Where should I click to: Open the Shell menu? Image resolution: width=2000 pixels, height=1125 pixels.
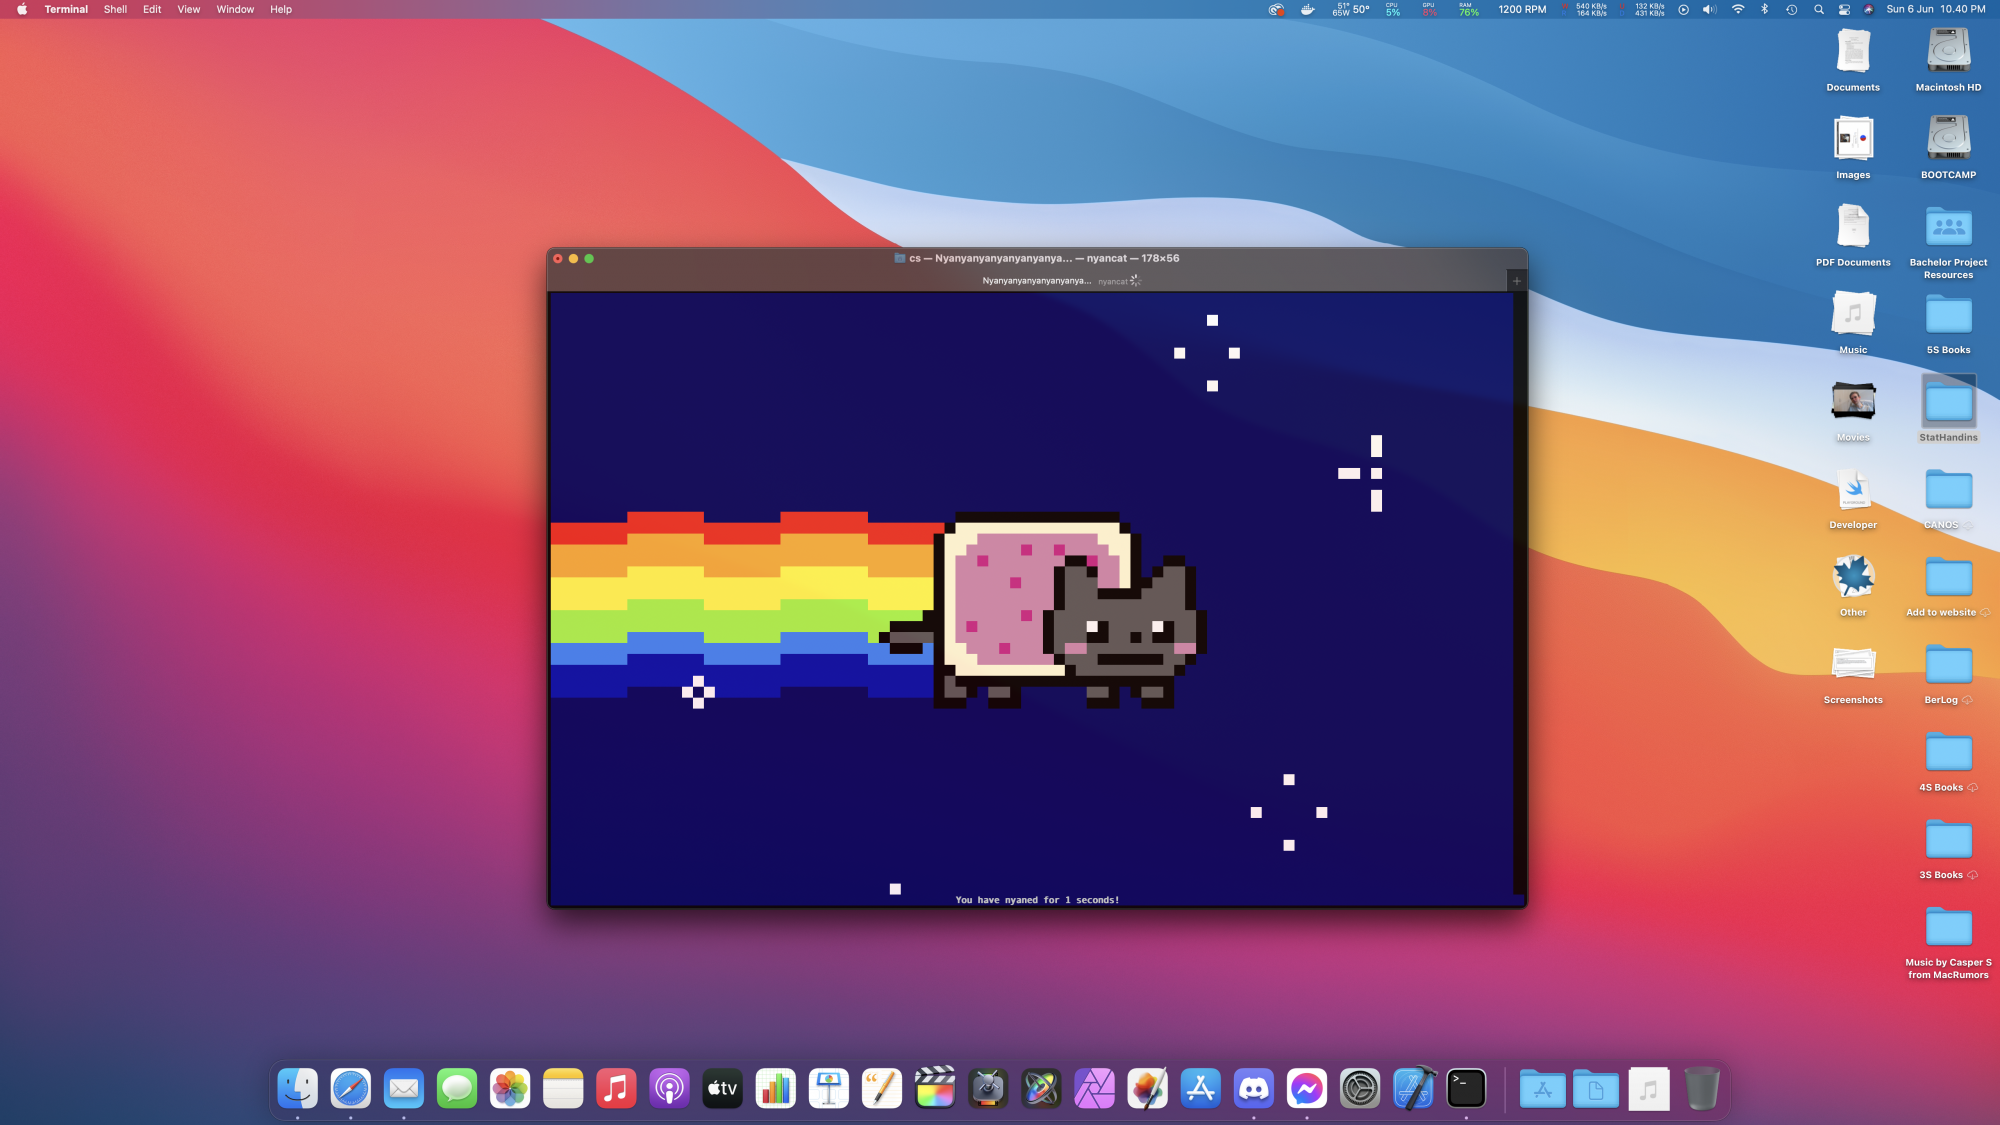(115, 9)
